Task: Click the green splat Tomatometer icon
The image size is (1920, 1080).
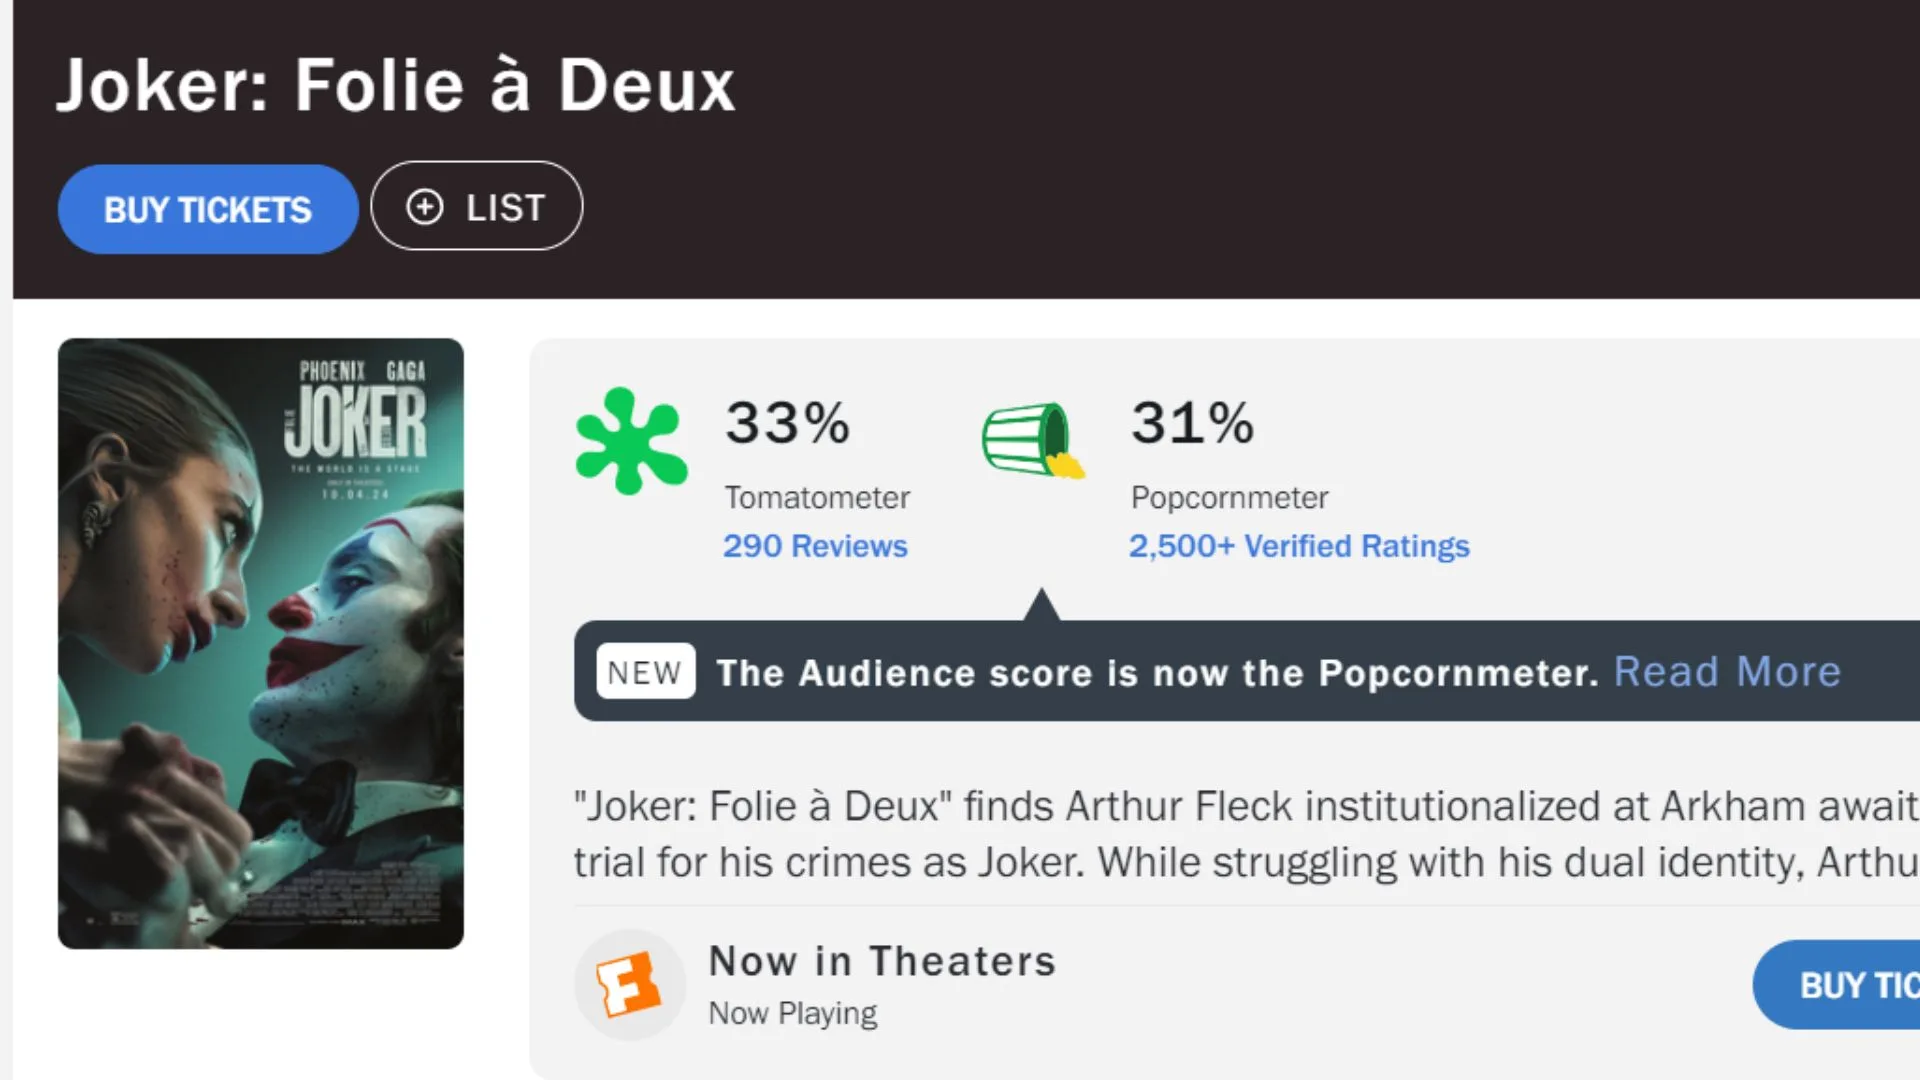Action: [x=631, y=441]
